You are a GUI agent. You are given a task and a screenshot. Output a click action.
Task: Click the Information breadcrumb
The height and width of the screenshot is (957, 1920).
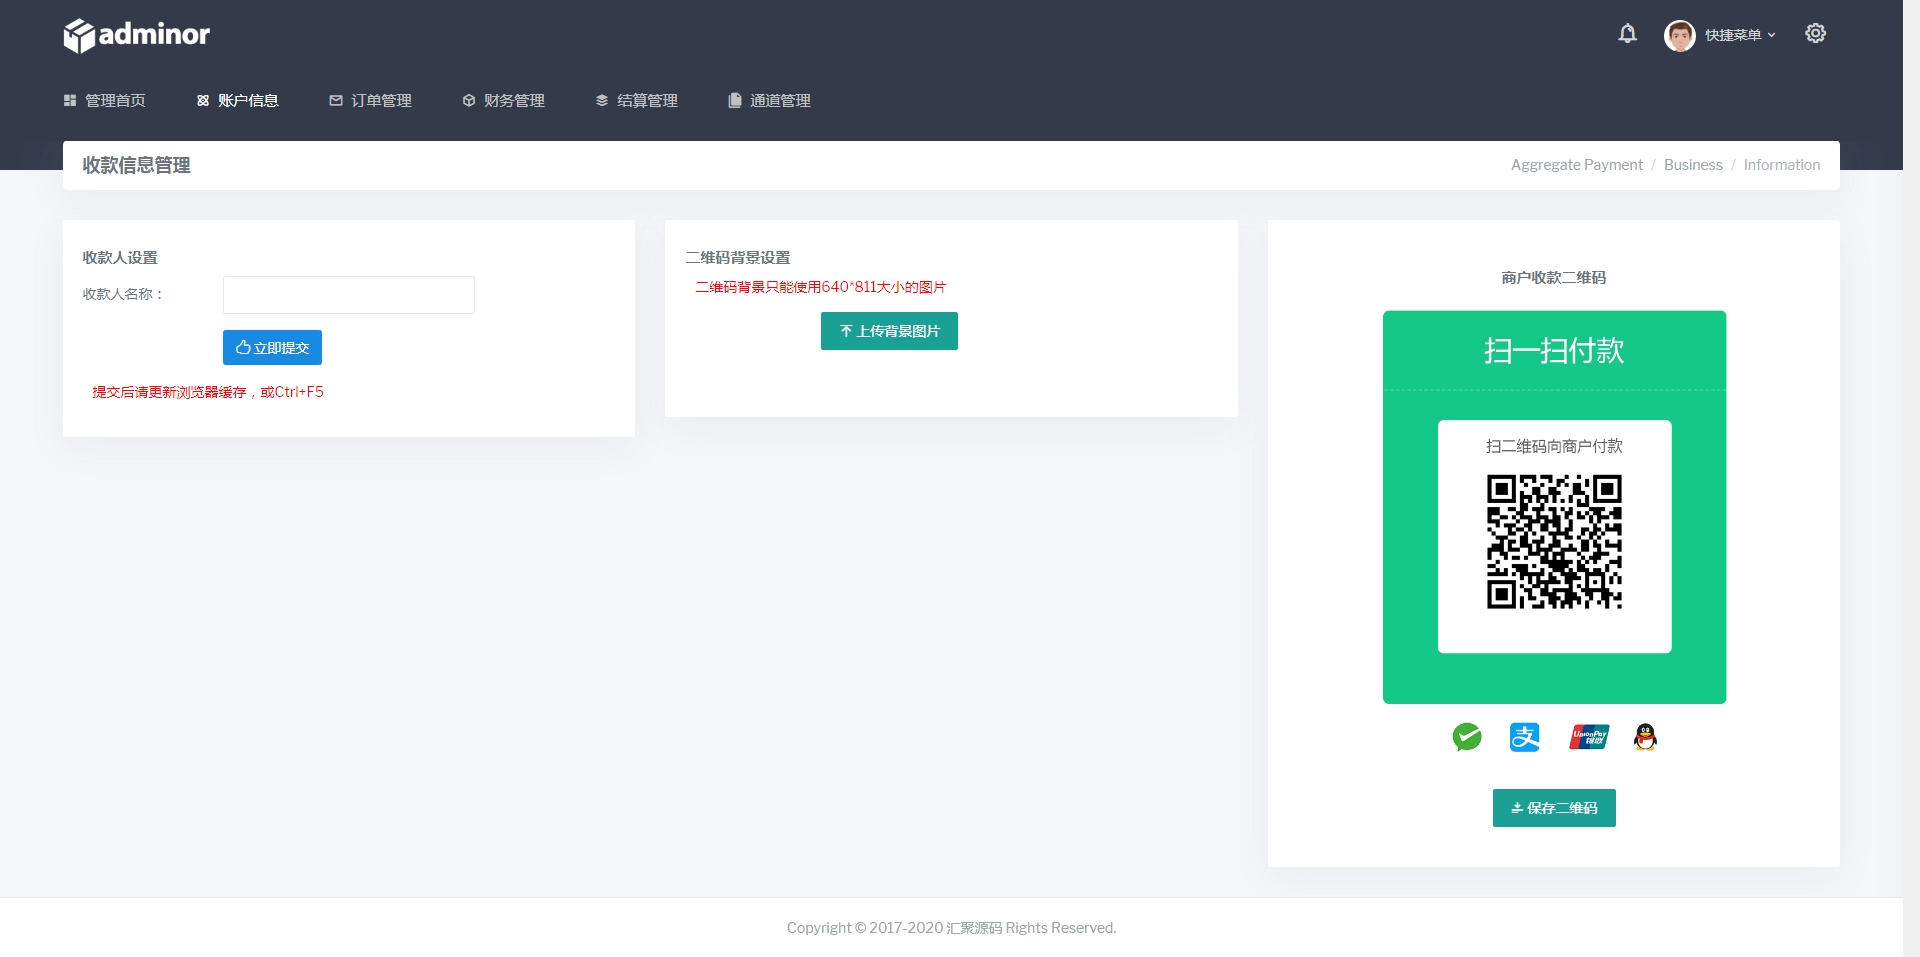1782,165
